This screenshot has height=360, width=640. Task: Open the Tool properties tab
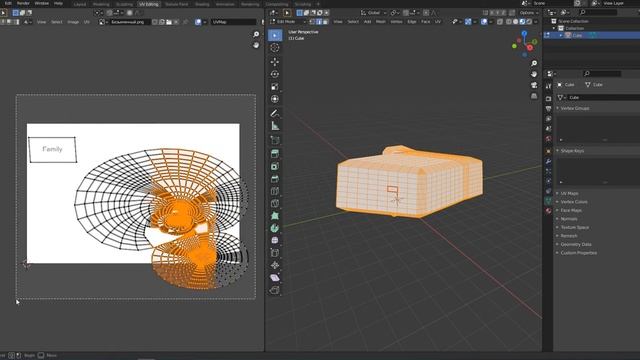click(548, 86)
